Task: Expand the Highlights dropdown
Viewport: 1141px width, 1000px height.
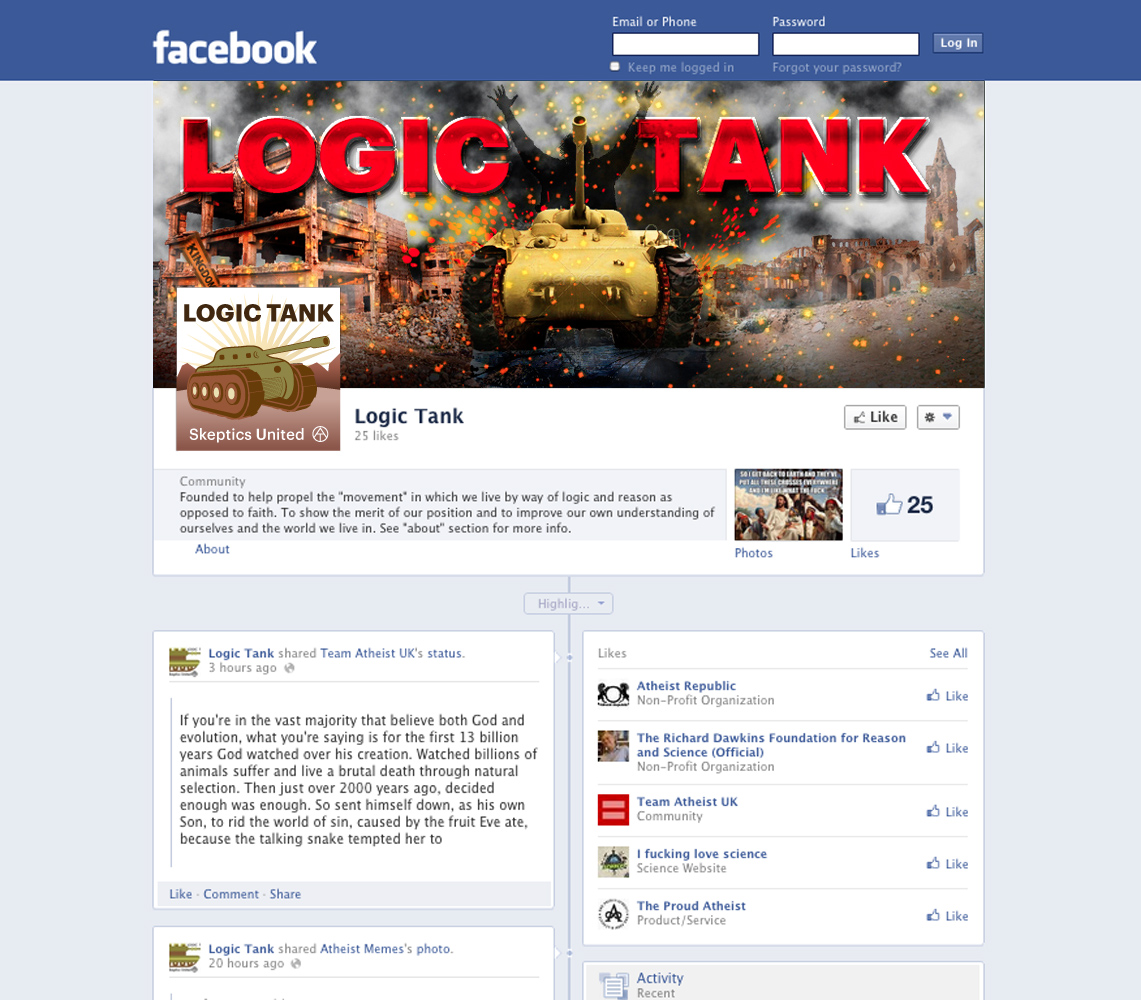Action: point(568,603)
